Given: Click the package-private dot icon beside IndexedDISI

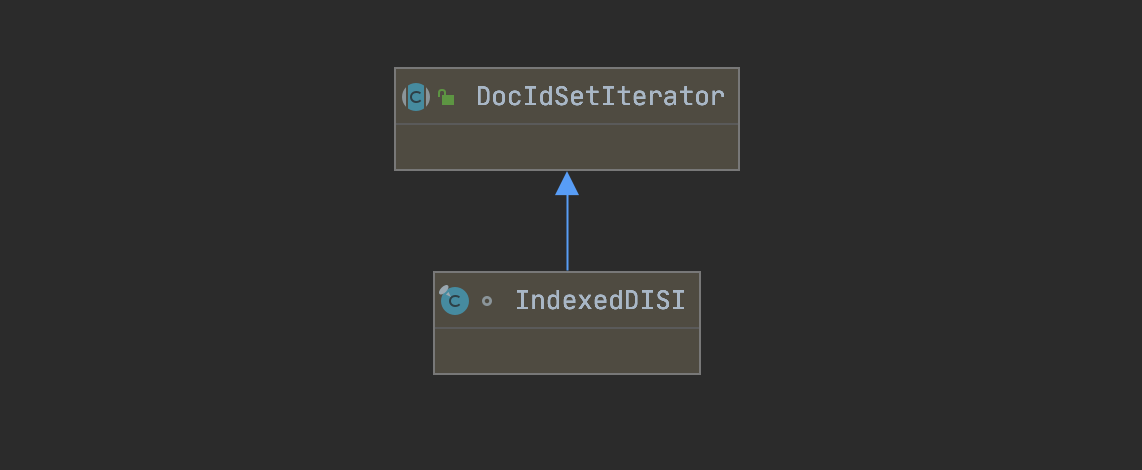Looking at the screenshot, I should (x=487, y=300).
